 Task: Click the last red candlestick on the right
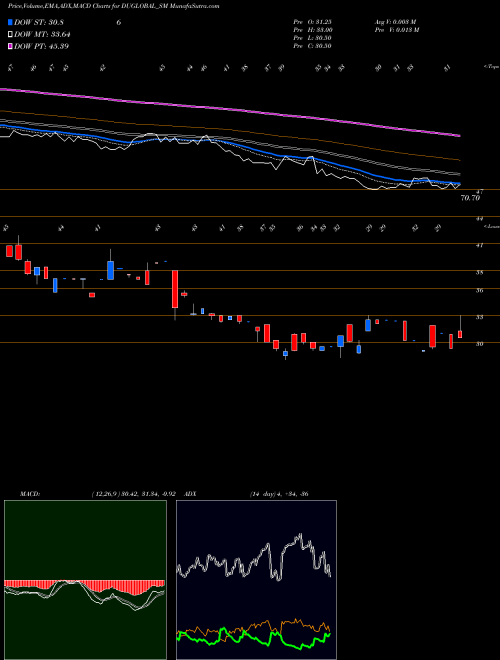[x=460, y=334]
